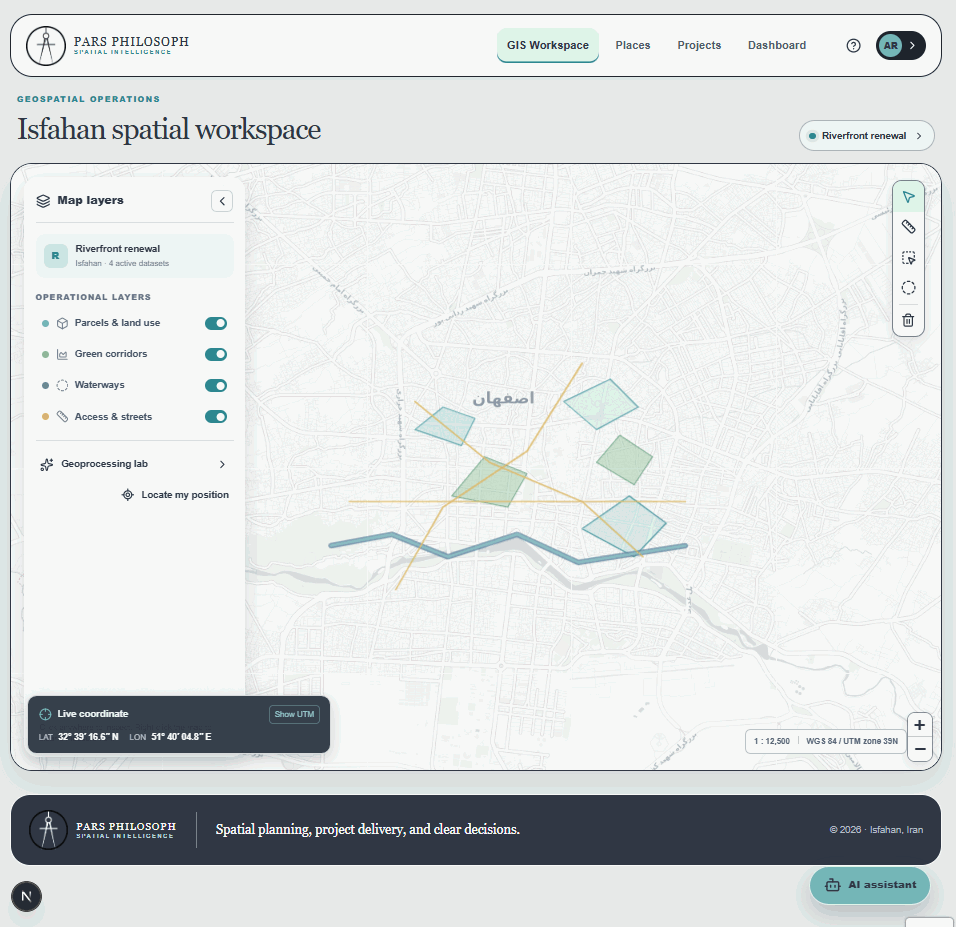956x927 pixels.
Task: Select the circle draw tool
Action: [x=908, y=288]
